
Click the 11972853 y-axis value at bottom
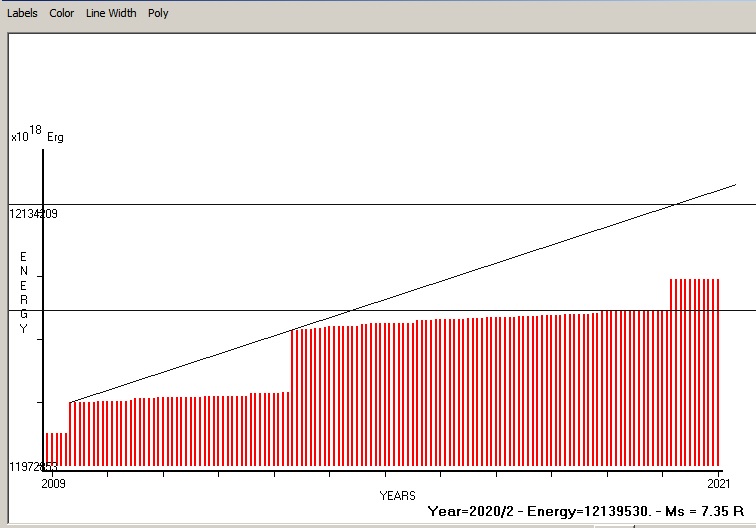click(34, 467)
